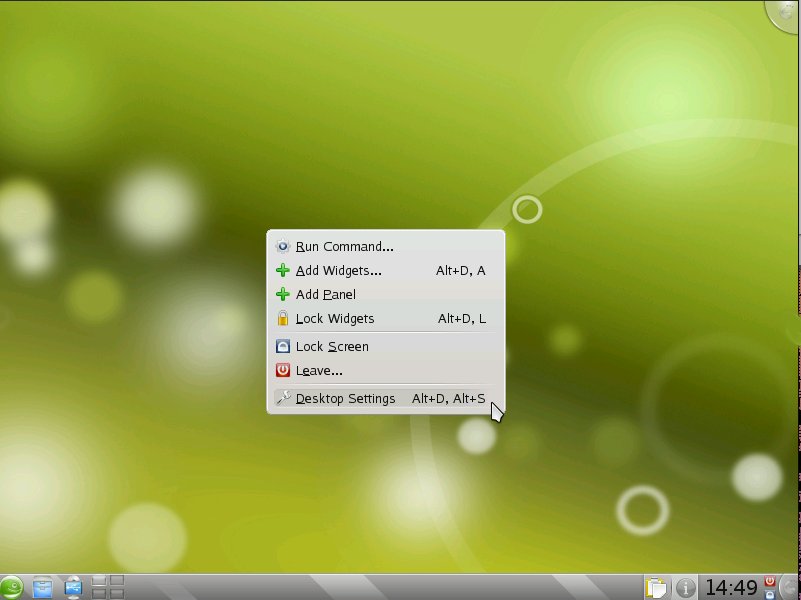
Task: Click the wrench icon beside Desktop Settings
Action: (284, 398)
